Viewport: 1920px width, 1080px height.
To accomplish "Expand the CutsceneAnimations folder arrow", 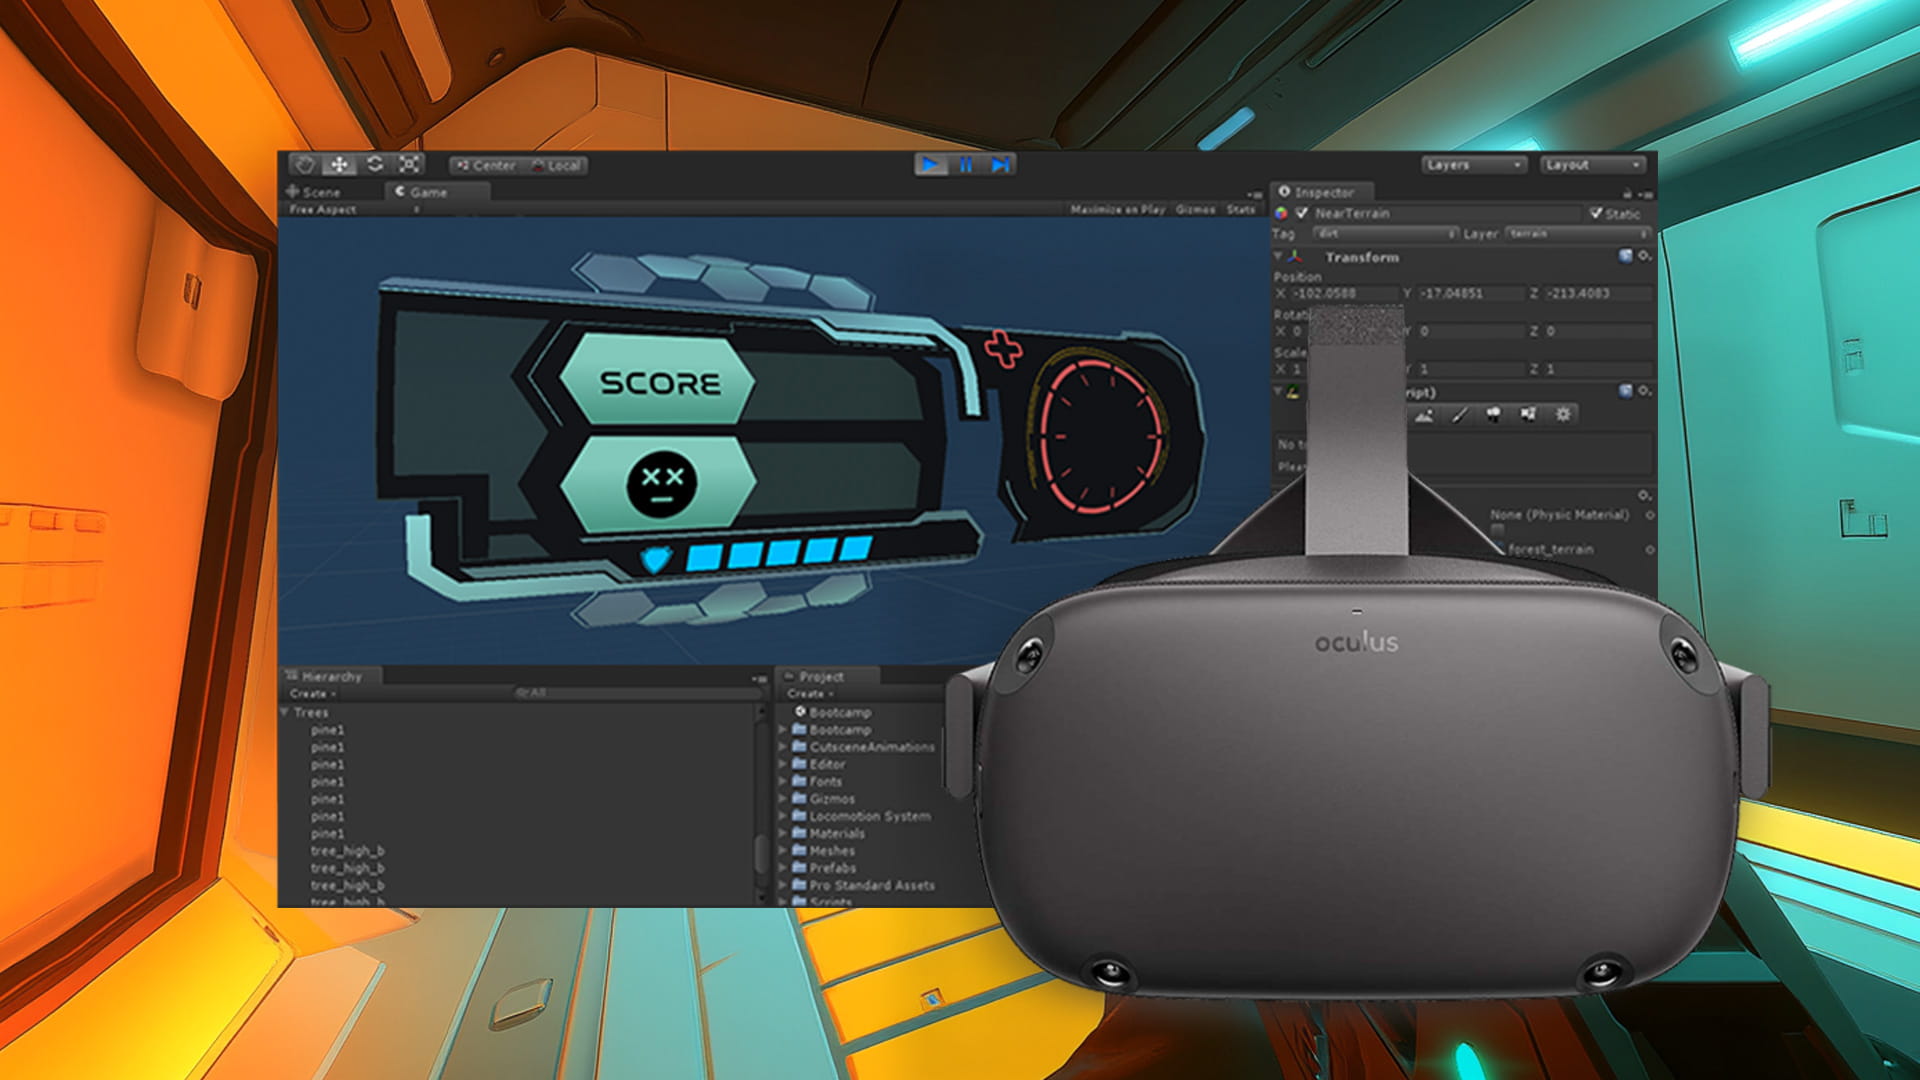I will point(783,746).
